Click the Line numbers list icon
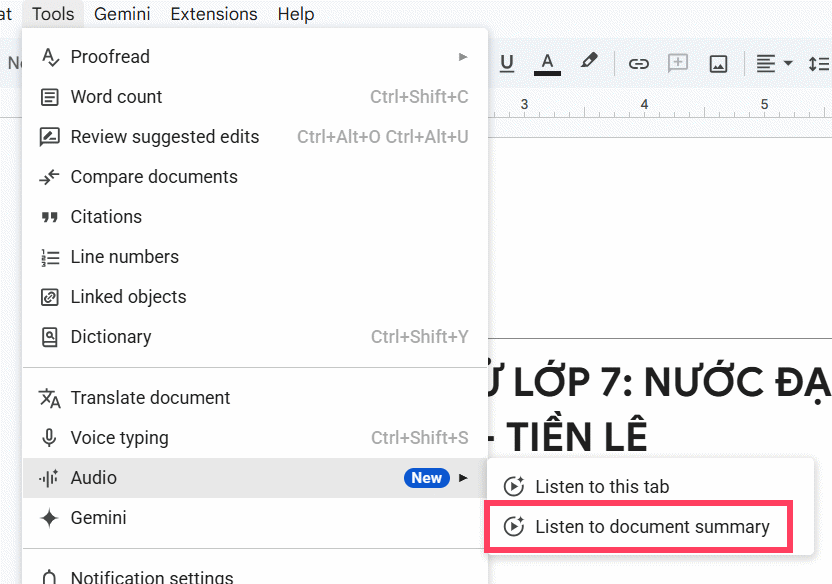This screenshot has height=584, width=832. click(50, 257)
